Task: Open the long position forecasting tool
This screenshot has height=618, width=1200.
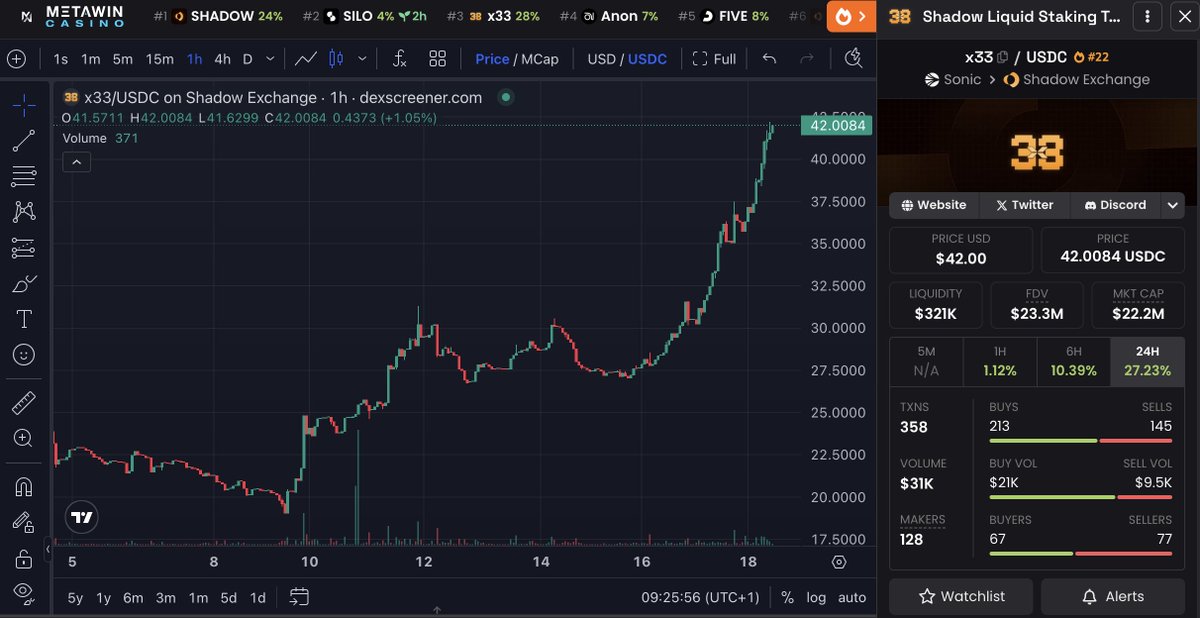Action: click(x=24, y=248)
